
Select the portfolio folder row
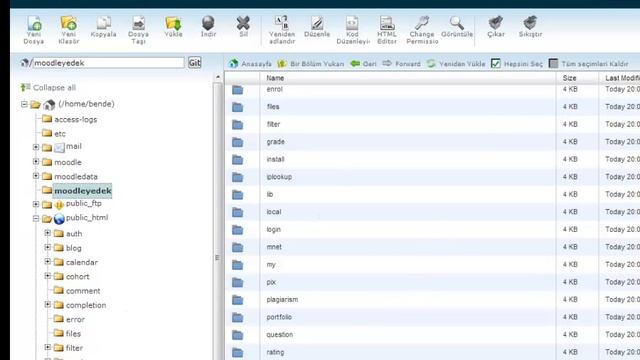pyautogui.click(x=432, y=317)
